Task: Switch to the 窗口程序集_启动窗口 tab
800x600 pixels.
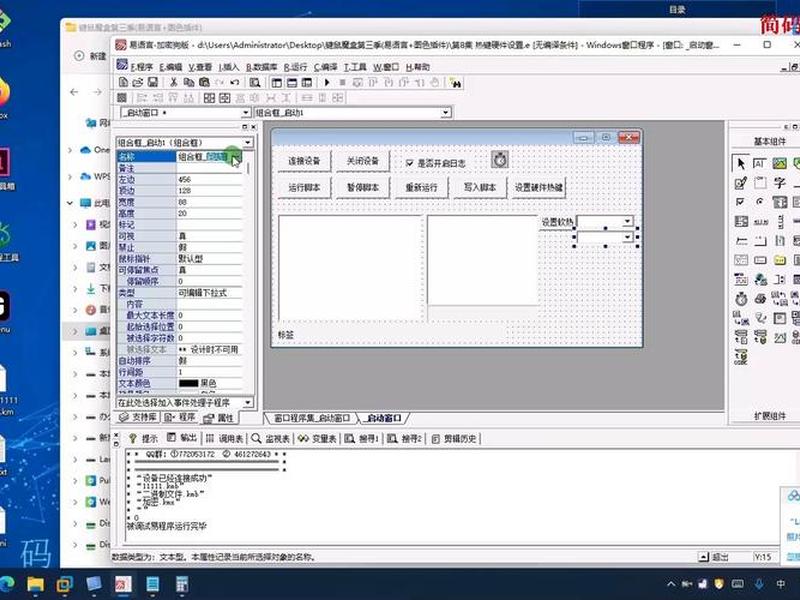Action: pos(312,418)
